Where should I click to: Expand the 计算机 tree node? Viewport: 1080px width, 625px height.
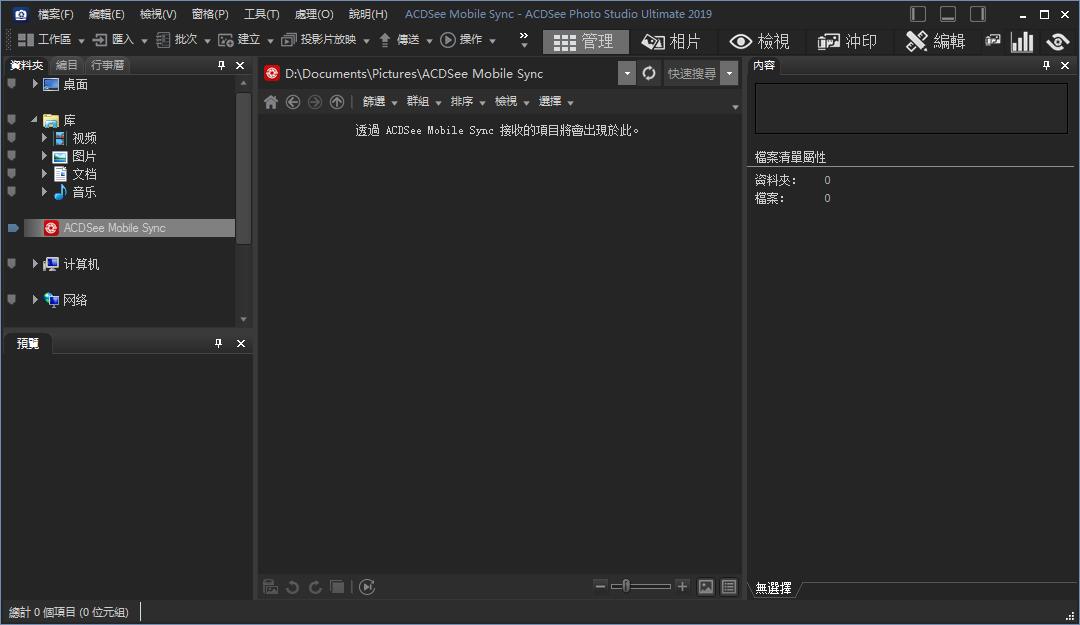[35, 264]
